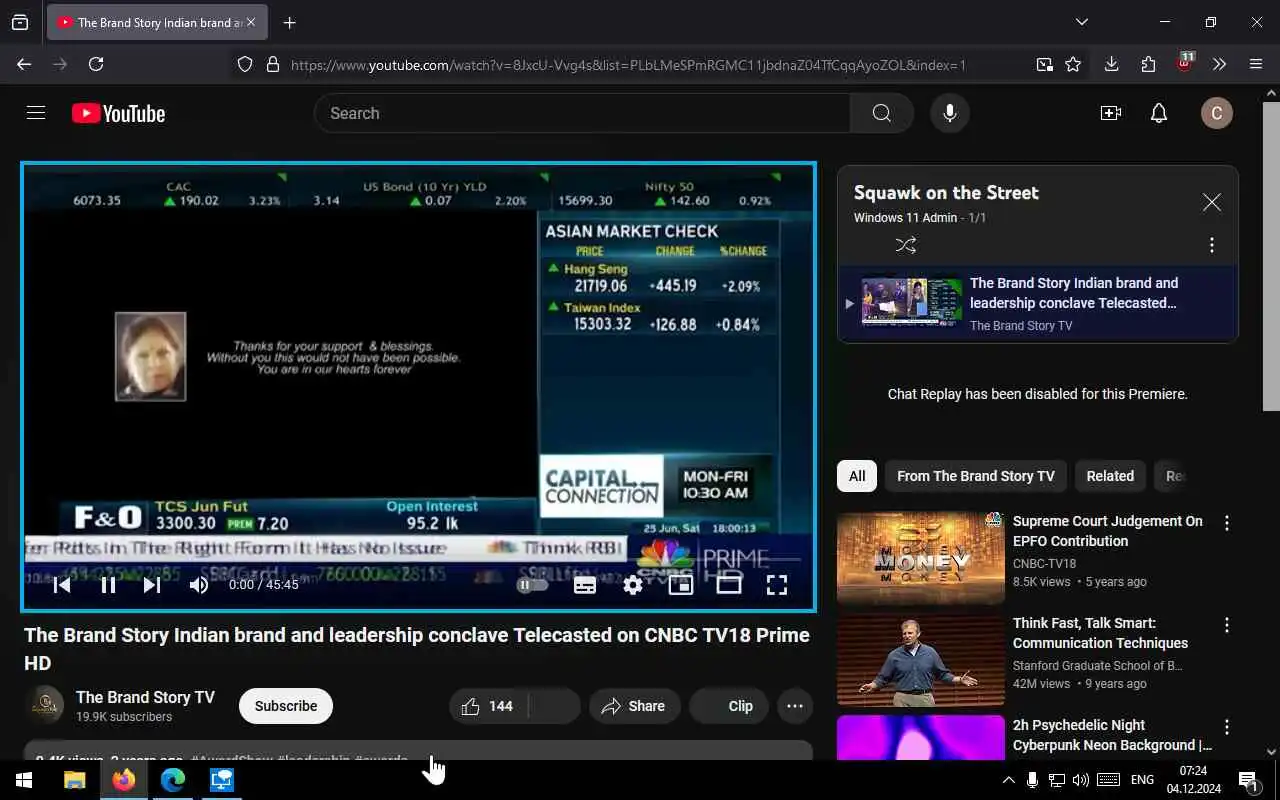Open uBlock extension icon with badge
The height and width of the screenshot is (800, 1280).
pos(1185,63)
